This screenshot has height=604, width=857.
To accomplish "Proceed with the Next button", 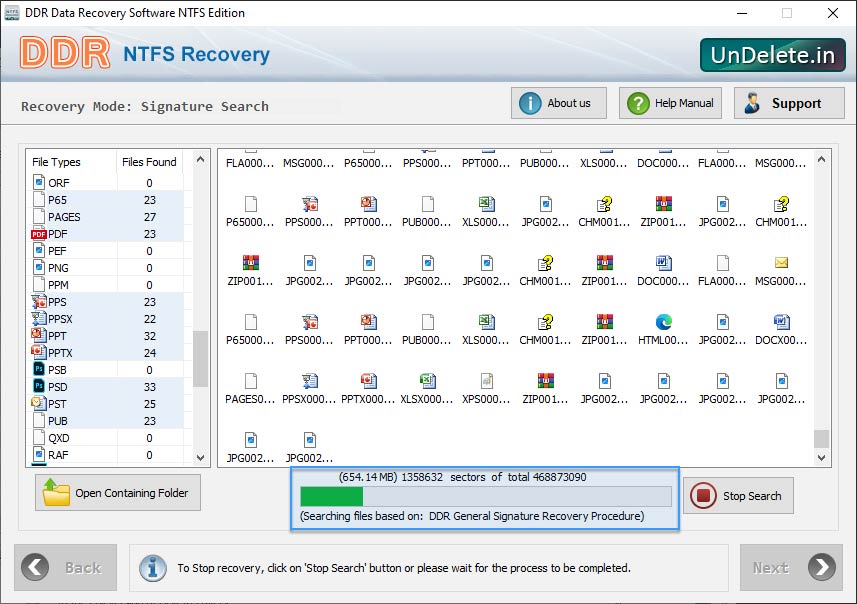I will [x=791, y=567].
